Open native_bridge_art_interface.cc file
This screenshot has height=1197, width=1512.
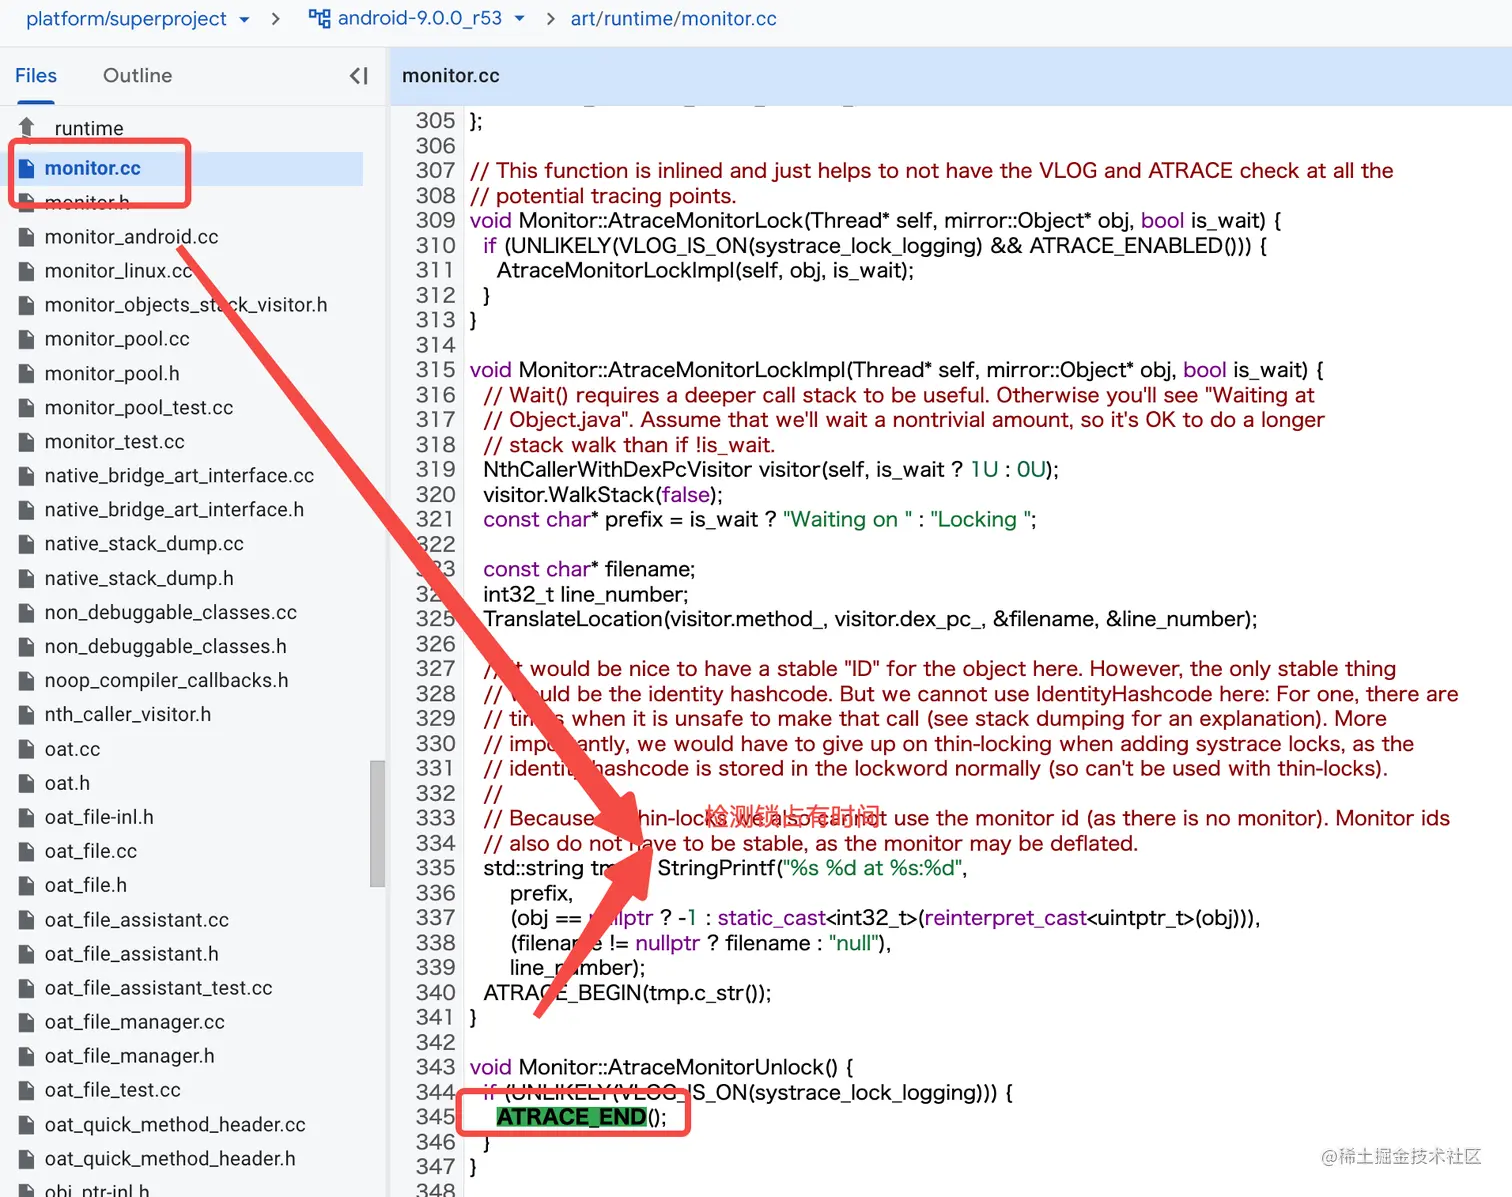pos(179,476)
